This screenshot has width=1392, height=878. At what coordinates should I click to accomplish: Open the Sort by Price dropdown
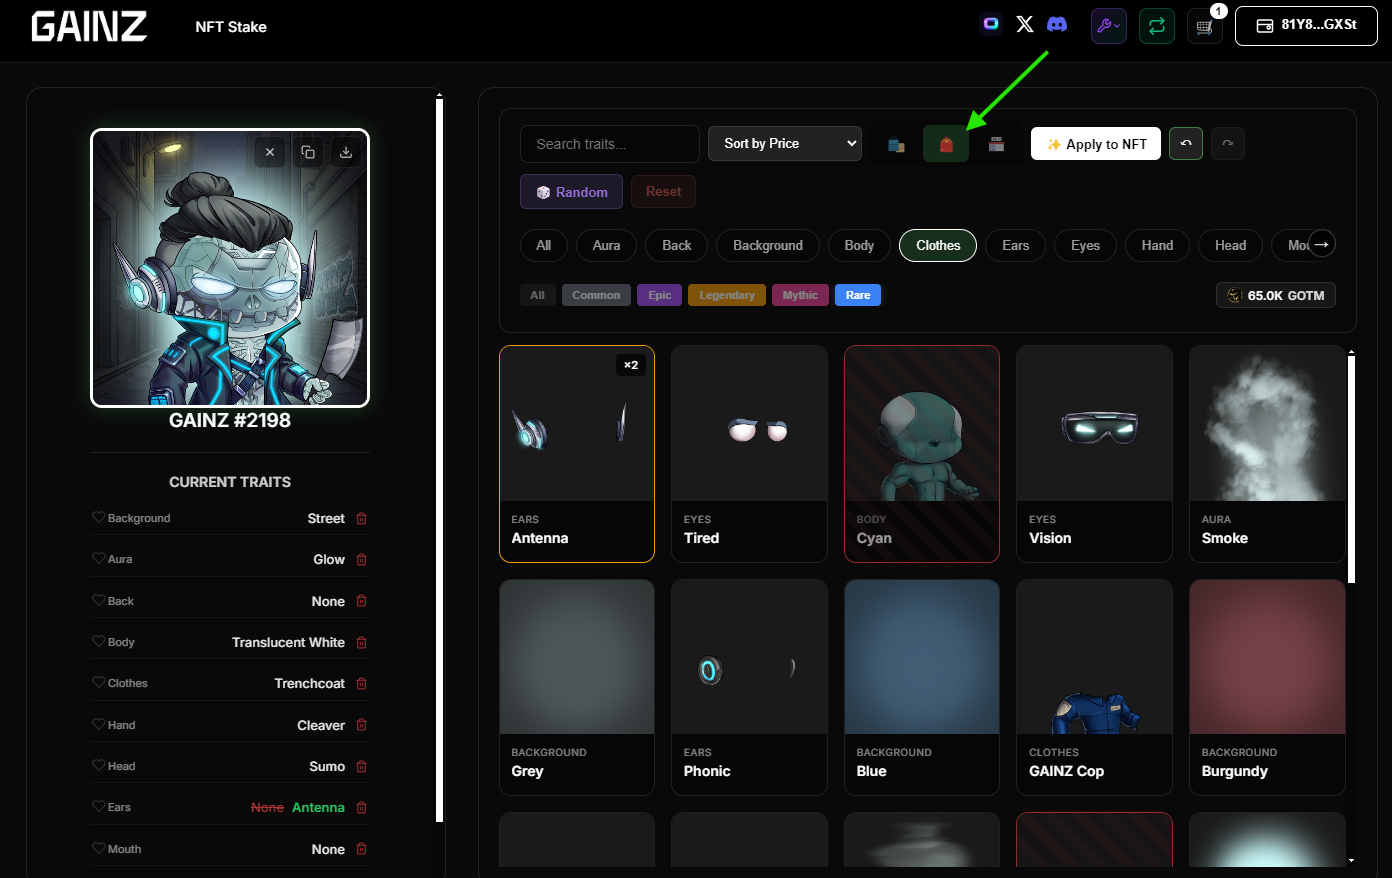click(785, 144)
